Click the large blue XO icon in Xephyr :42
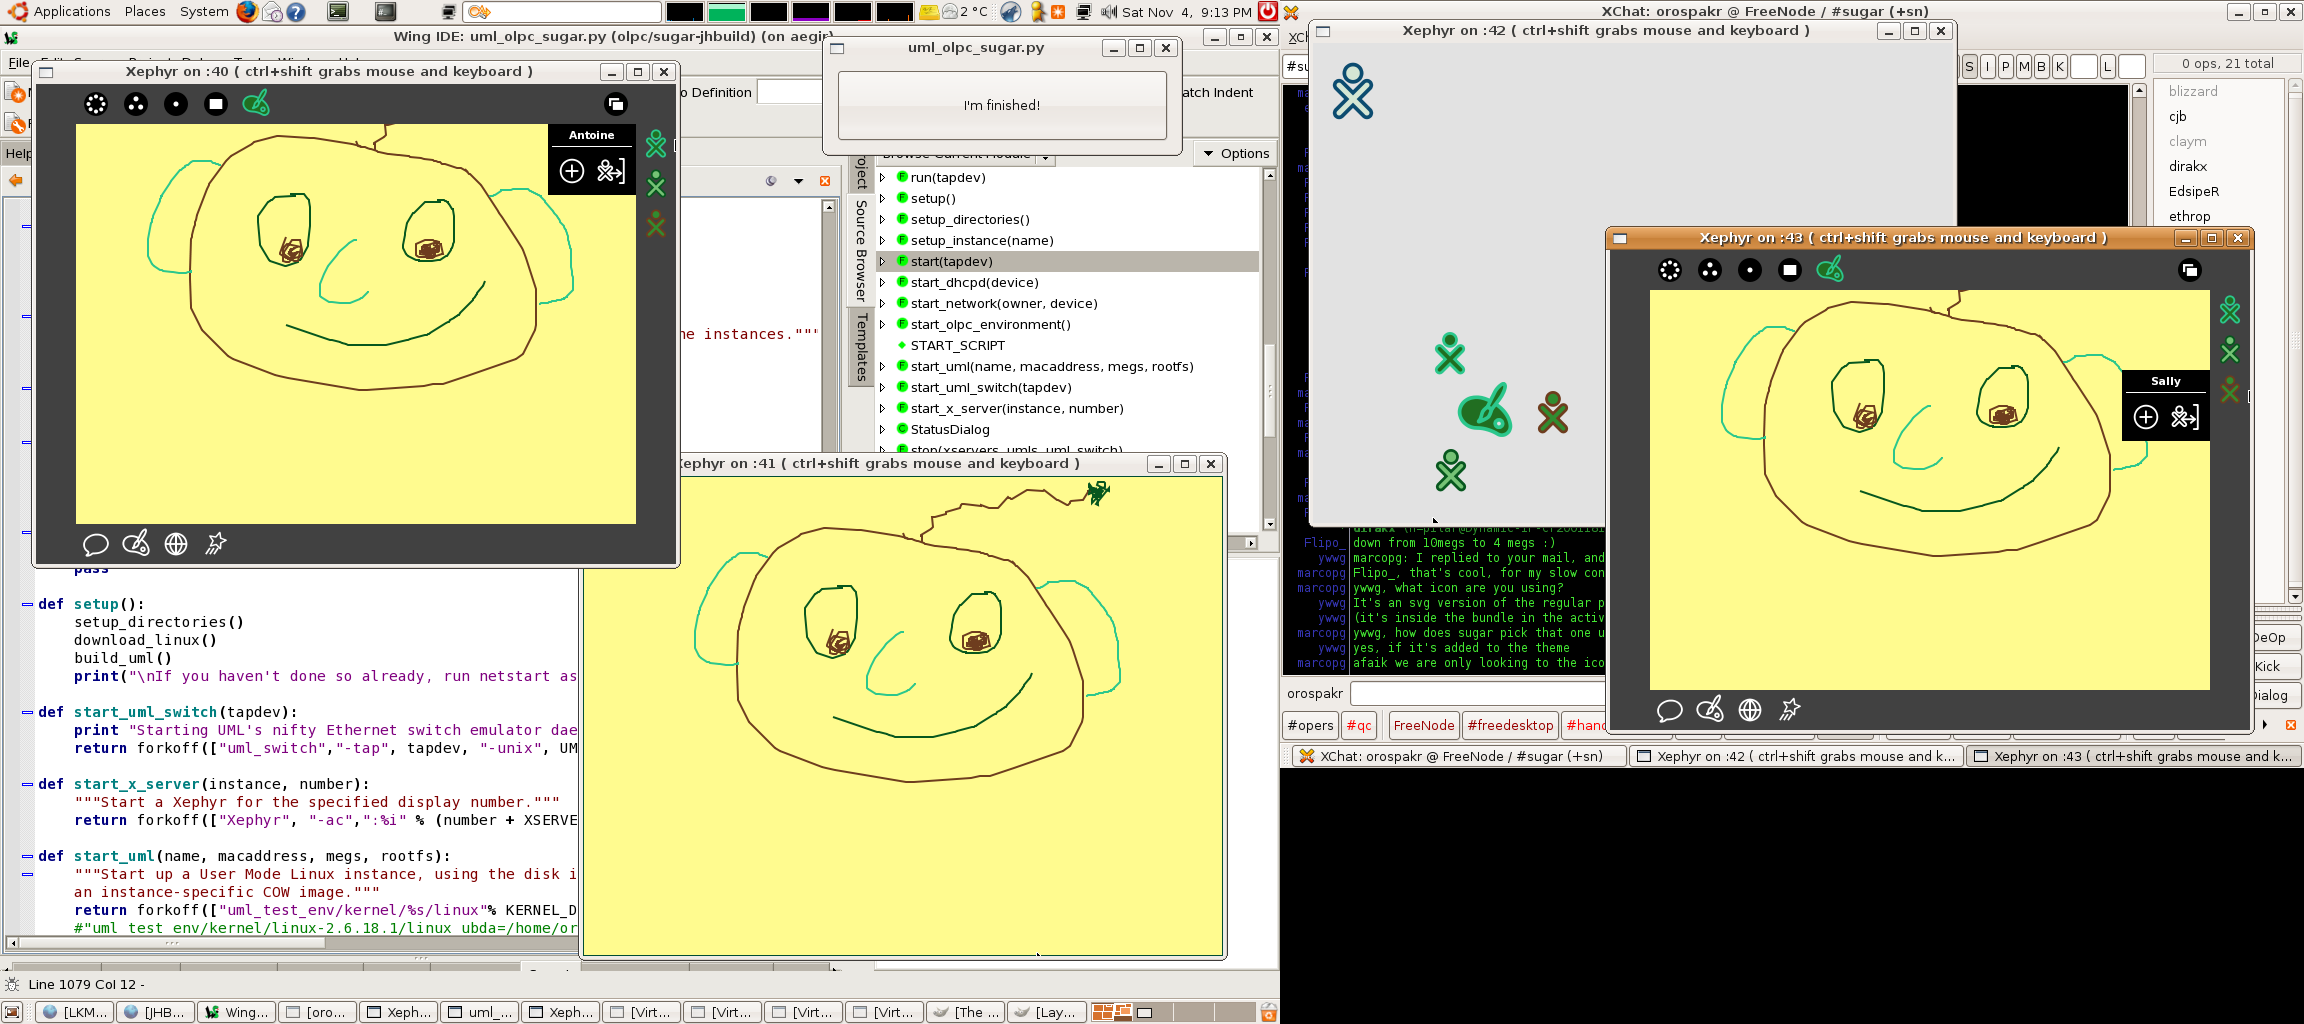Screen dimensions: 2304x1024 click(1353, 92)
